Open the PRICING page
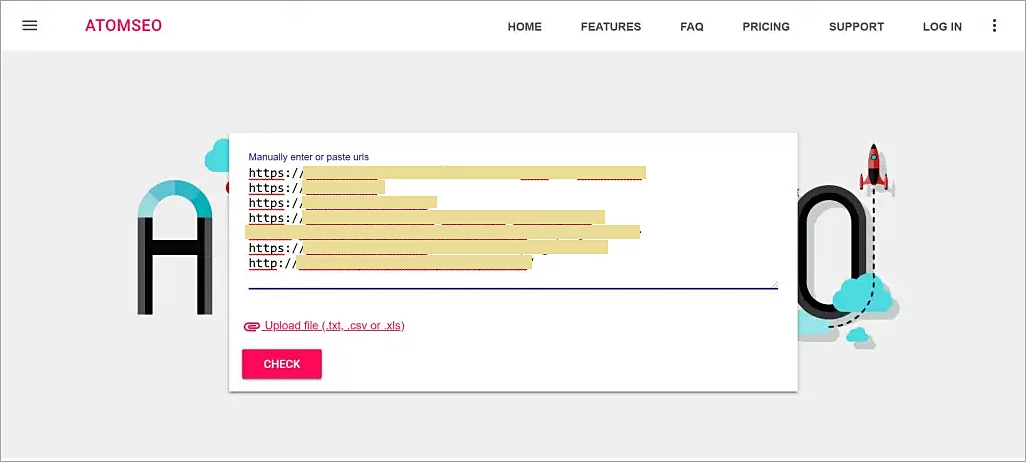This screenshot has width=1026, height=462. click(x=766, y=27)
